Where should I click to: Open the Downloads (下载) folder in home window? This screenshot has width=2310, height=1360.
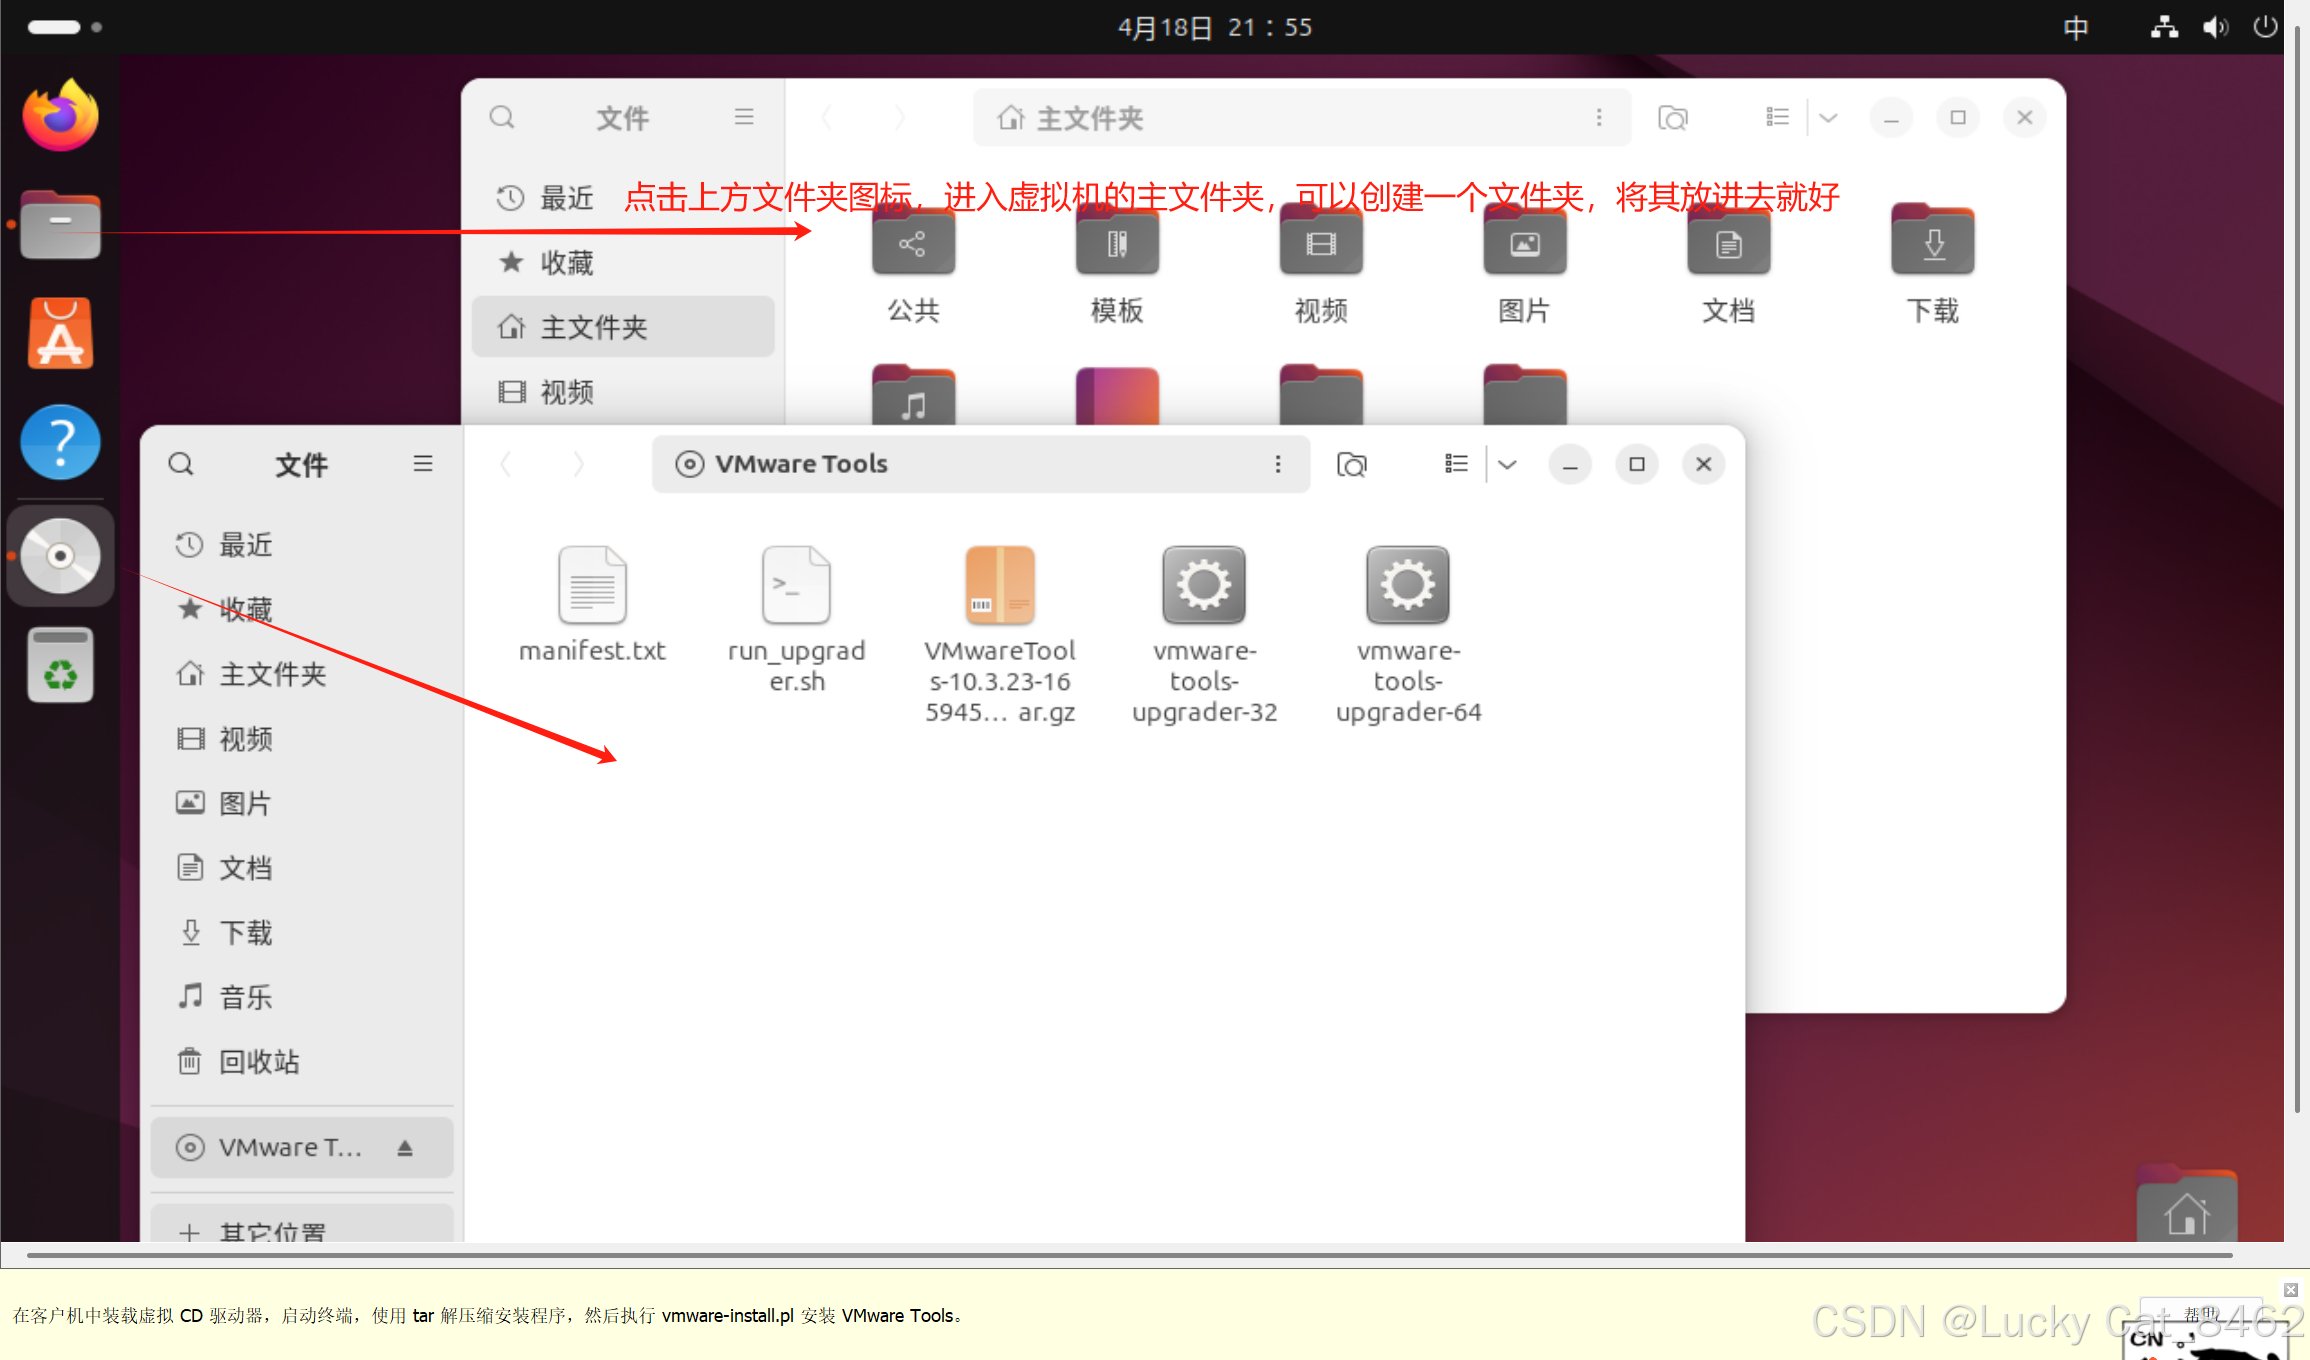(x=1932, y=243)
